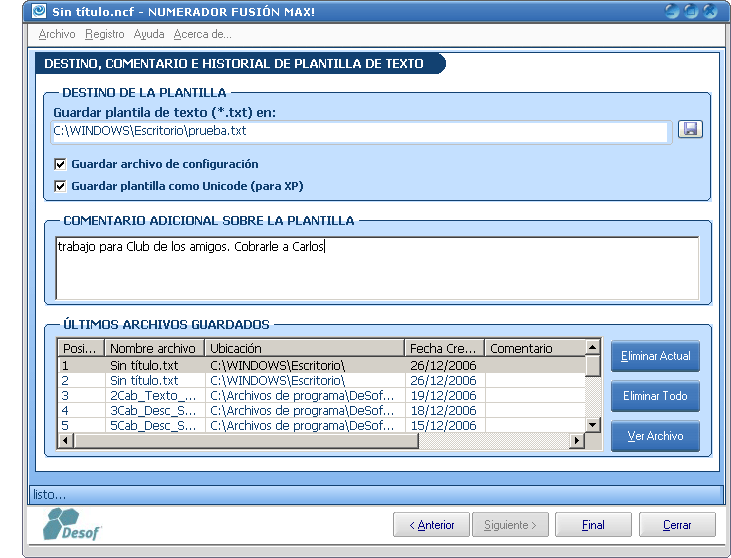Viewport: 731px width, 558px height.
Task: Click the Cerrar button
Action: 677,525
